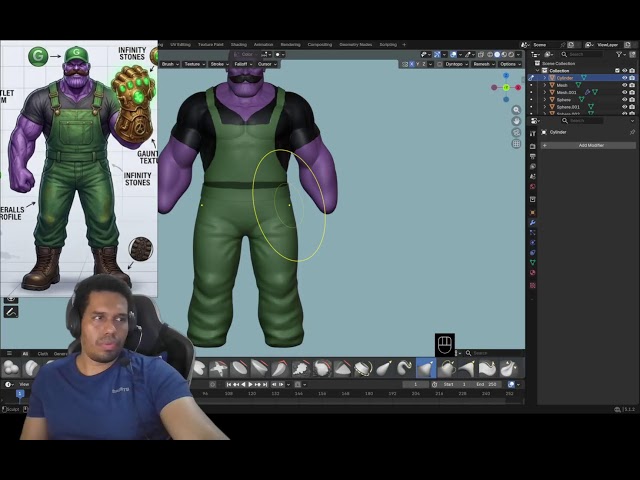Toggle Sphere visibility eye icon
This screenshot has width=640, height=480.
coord(624,100)
